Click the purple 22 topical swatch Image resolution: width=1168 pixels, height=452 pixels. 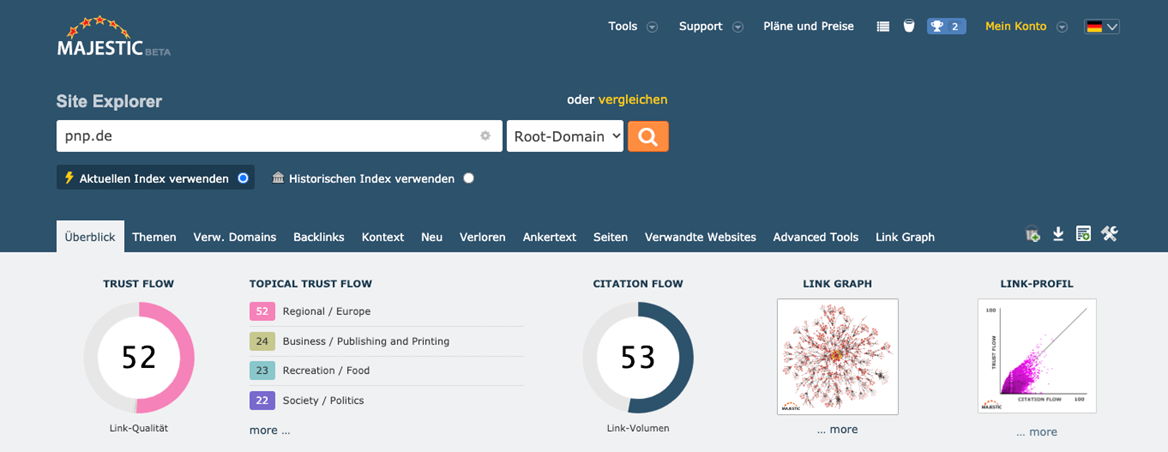[x=262, y=400]
